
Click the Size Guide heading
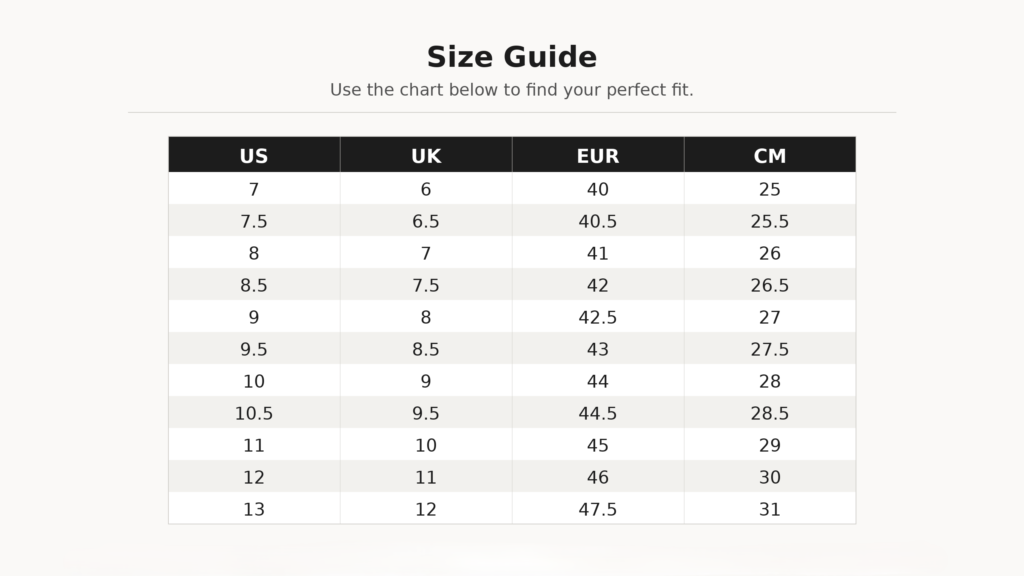512,57
